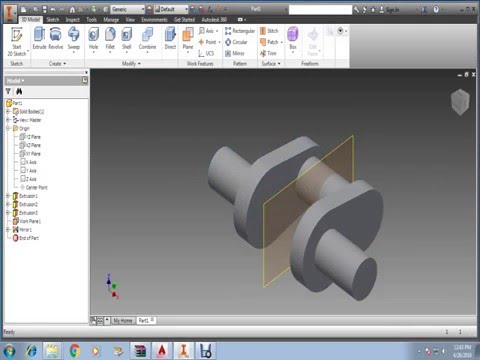The image size is (480, 360).
Task: Open the Get Started tab
Action: click(x=184, y=20)
